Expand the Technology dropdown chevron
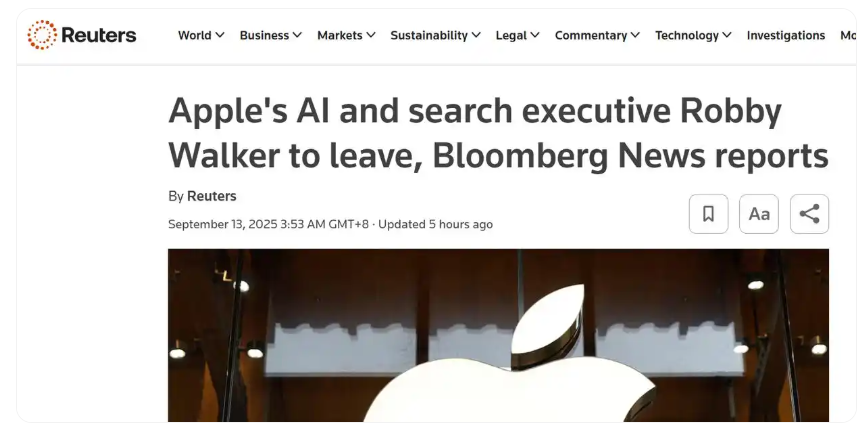The image size is (864, 429). [x=726, y=35]
